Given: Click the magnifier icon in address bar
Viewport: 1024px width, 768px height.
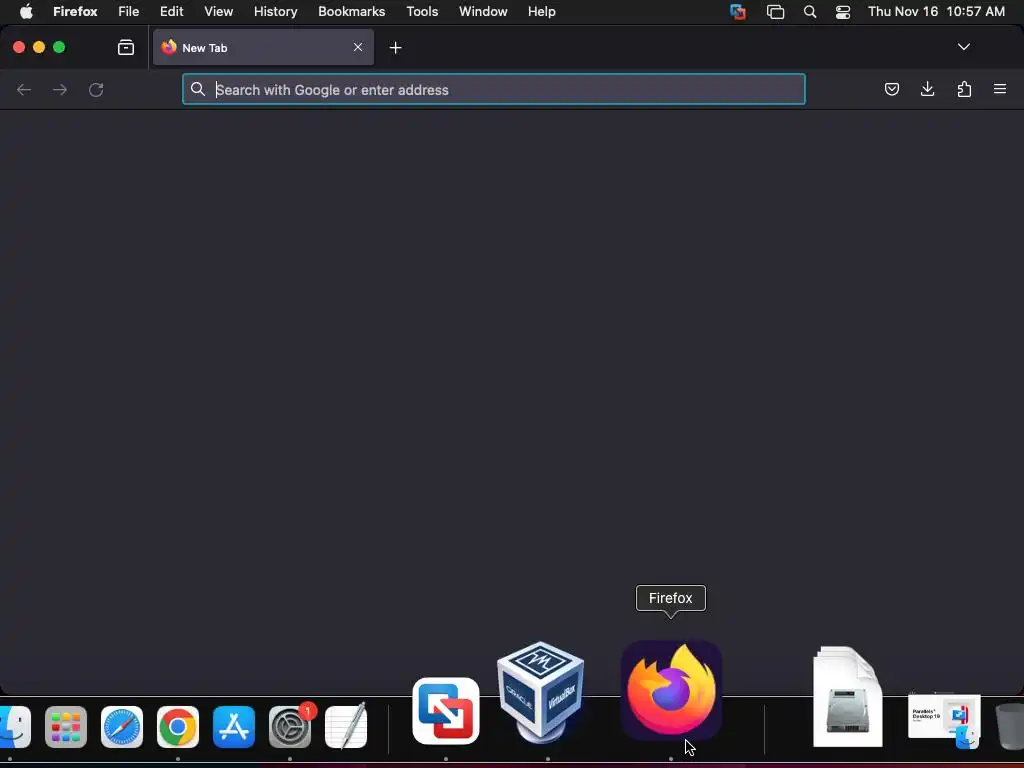Looking at the screenshot, I should [x=198, y=89].
